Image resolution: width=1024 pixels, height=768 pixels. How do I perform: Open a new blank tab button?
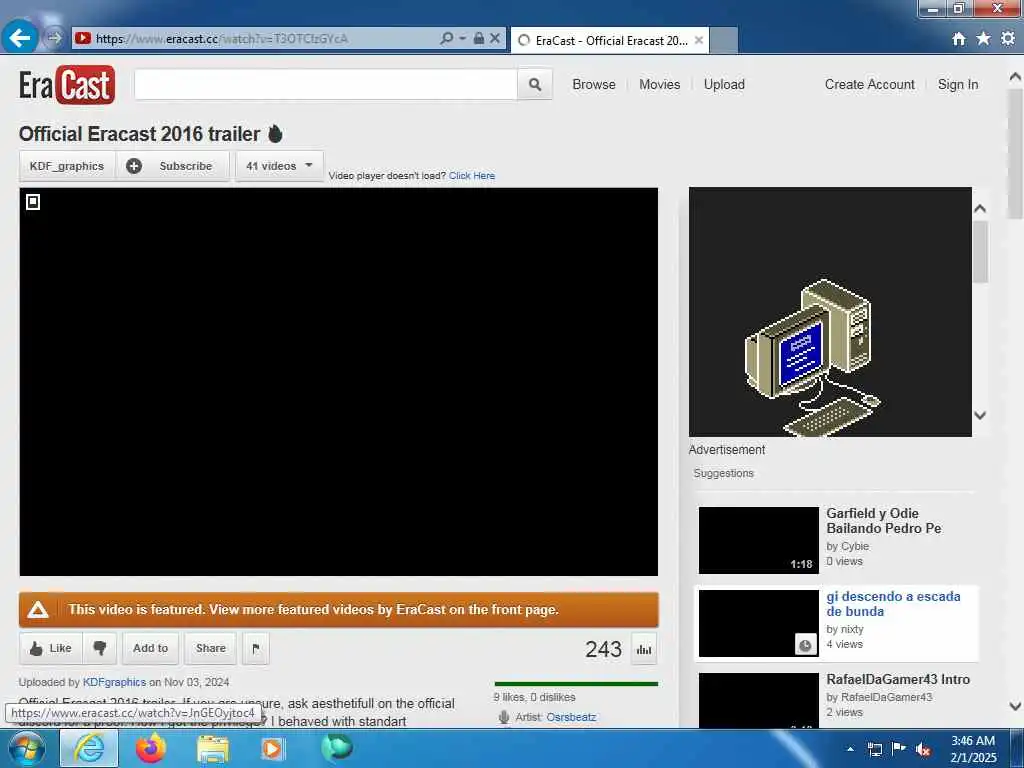tap(724, 40)
